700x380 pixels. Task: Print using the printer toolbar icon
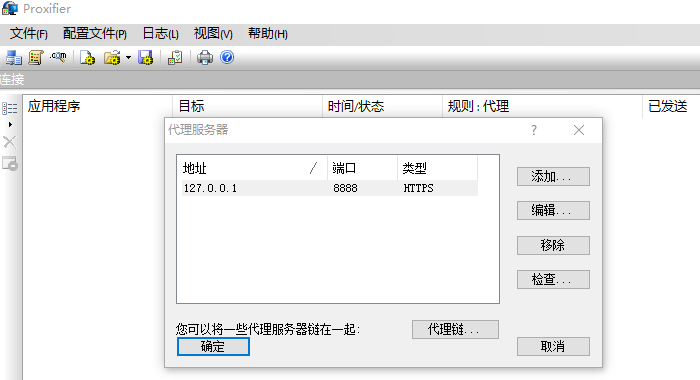[x=205, y=58]
